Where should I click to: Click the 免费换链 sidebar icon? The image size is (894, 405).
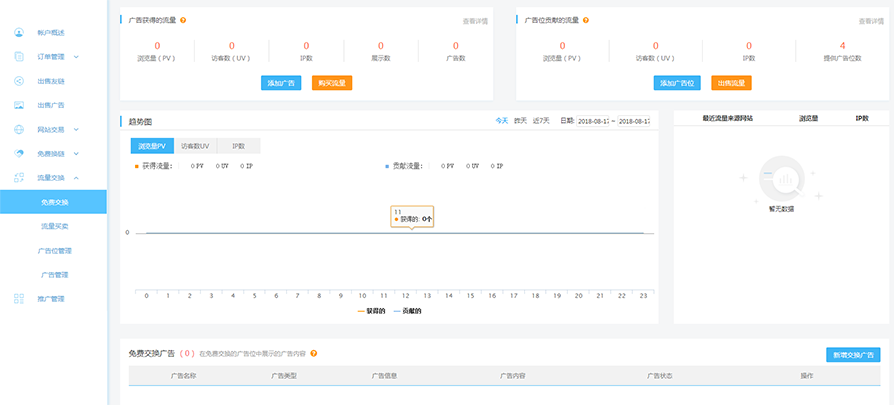[x=18, y=153]
